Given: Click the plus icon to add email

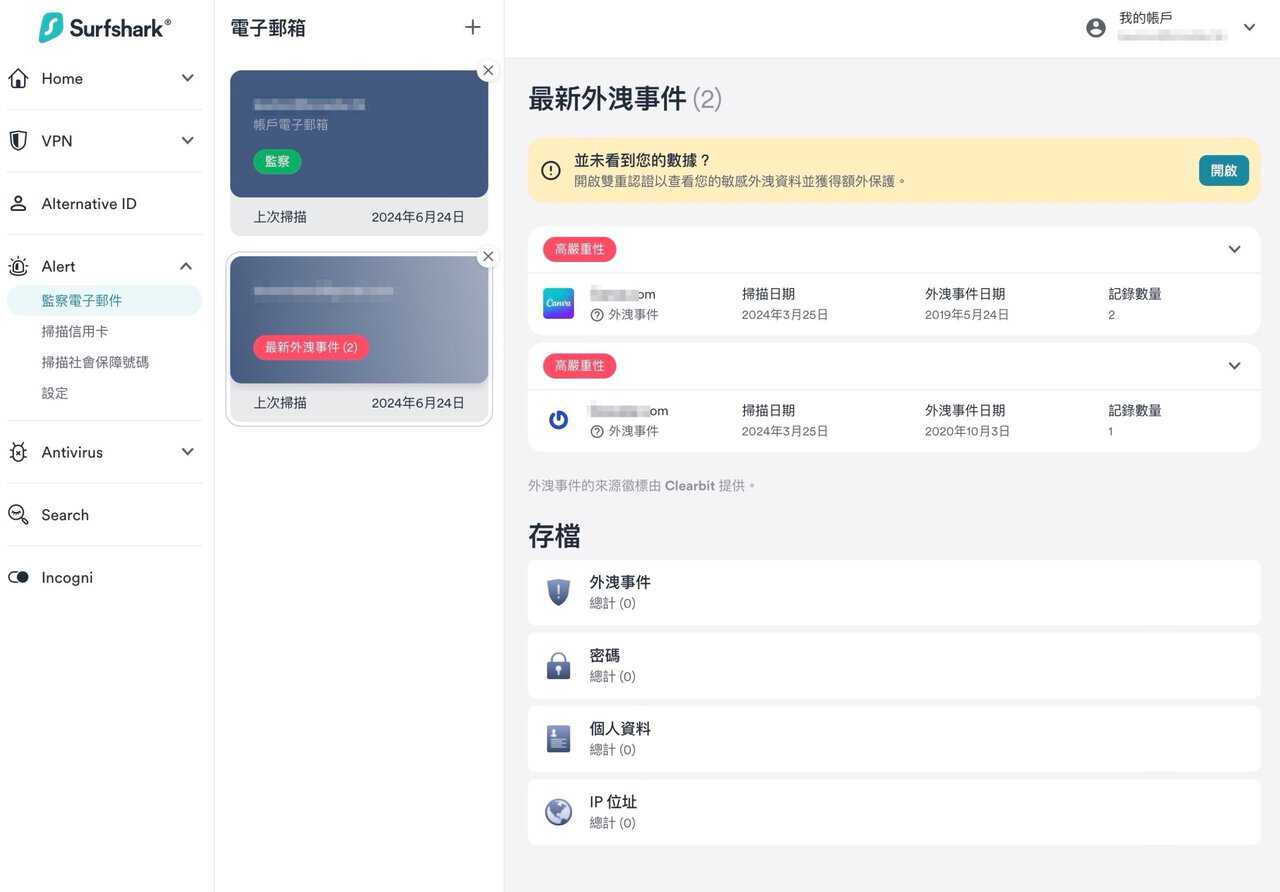Looking at the screenshot, I should click(473, 28).
